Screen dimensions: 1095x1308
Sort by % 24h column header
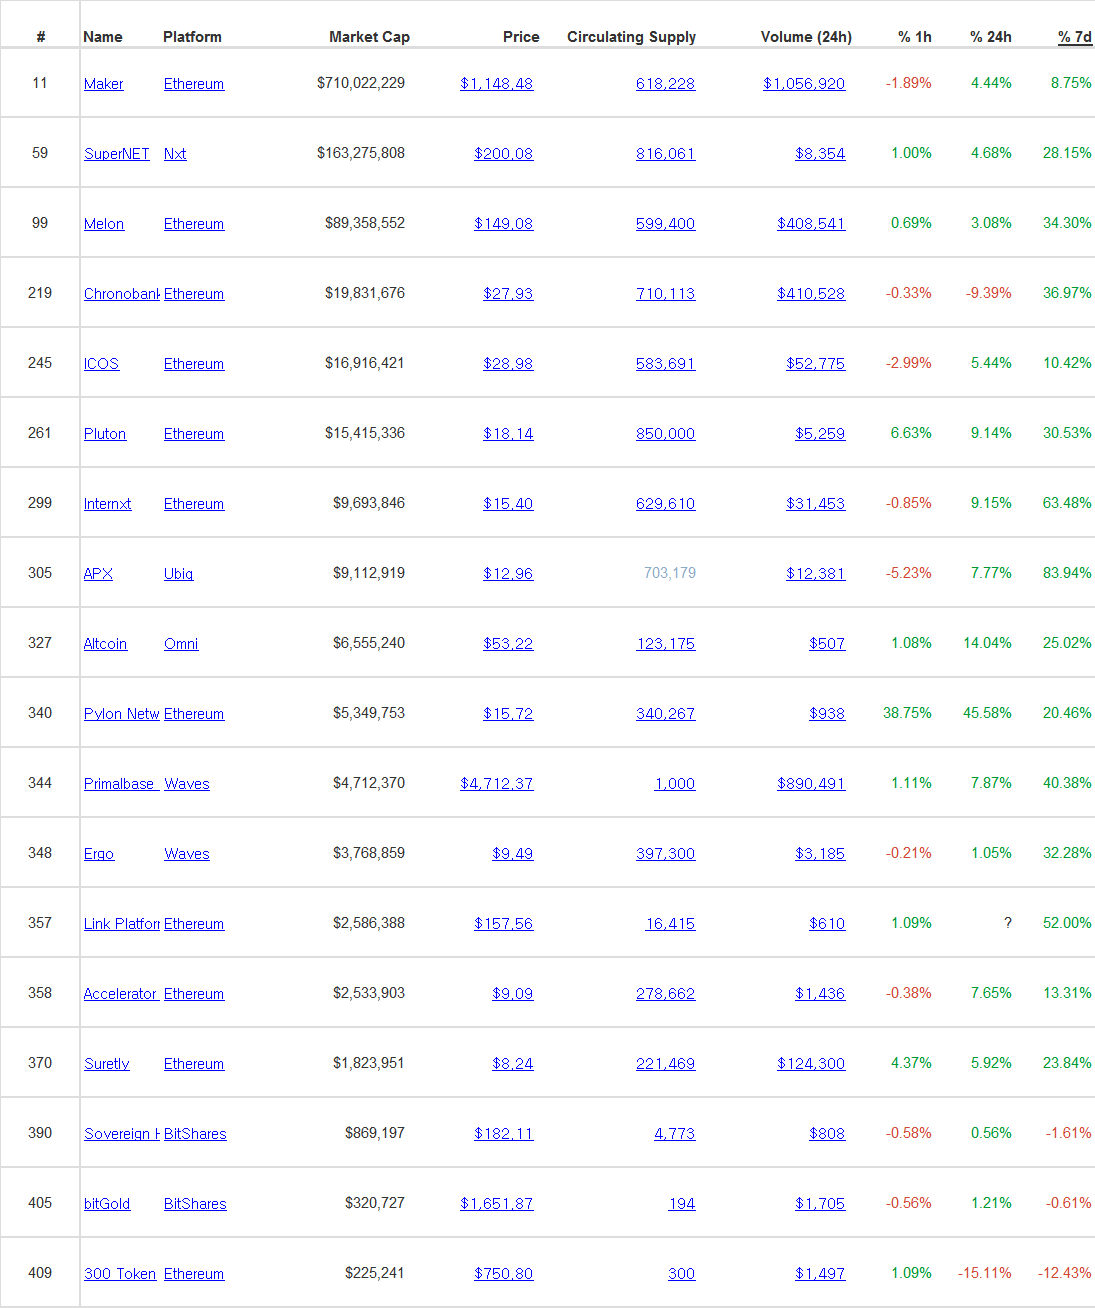(990, 37)
